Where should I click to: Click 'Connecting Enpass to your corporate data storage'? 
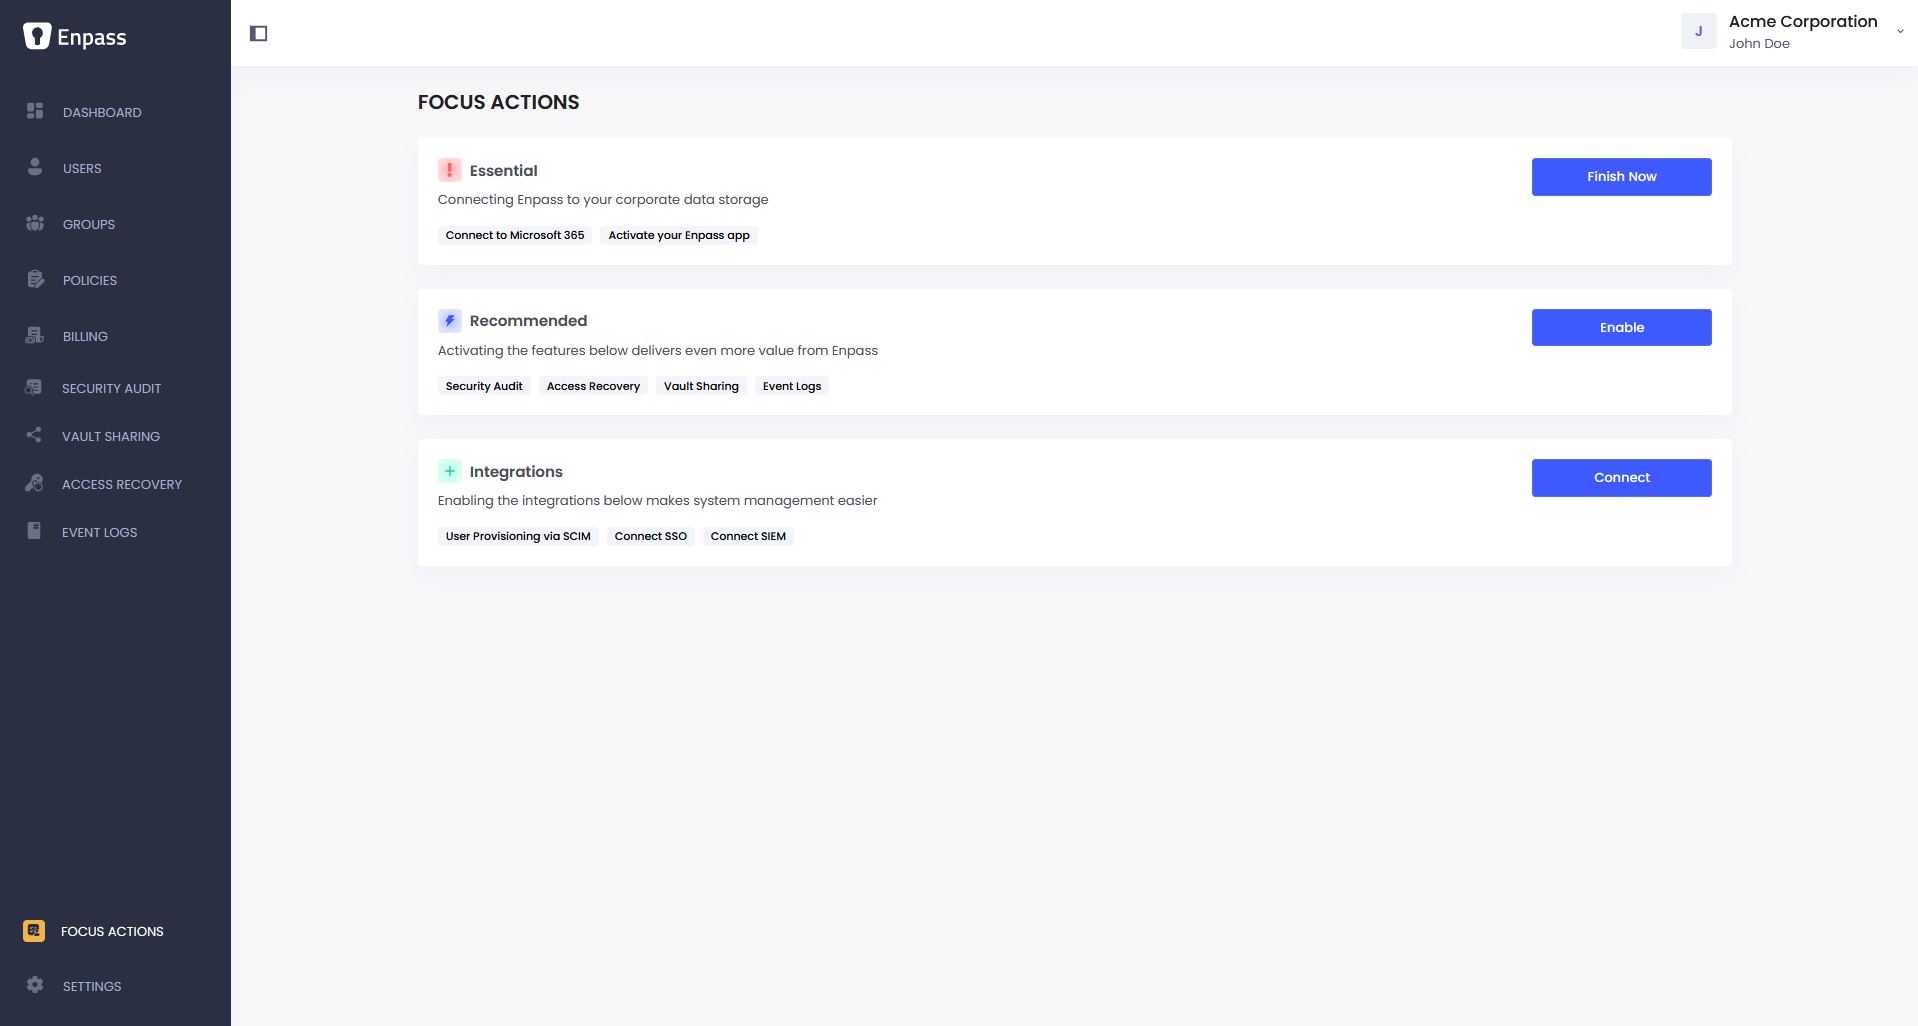coord(603,200)
